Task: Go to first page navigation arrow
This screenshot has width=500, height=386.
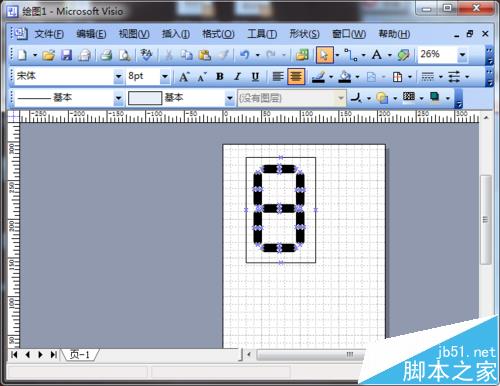Action: pos(14,355)
